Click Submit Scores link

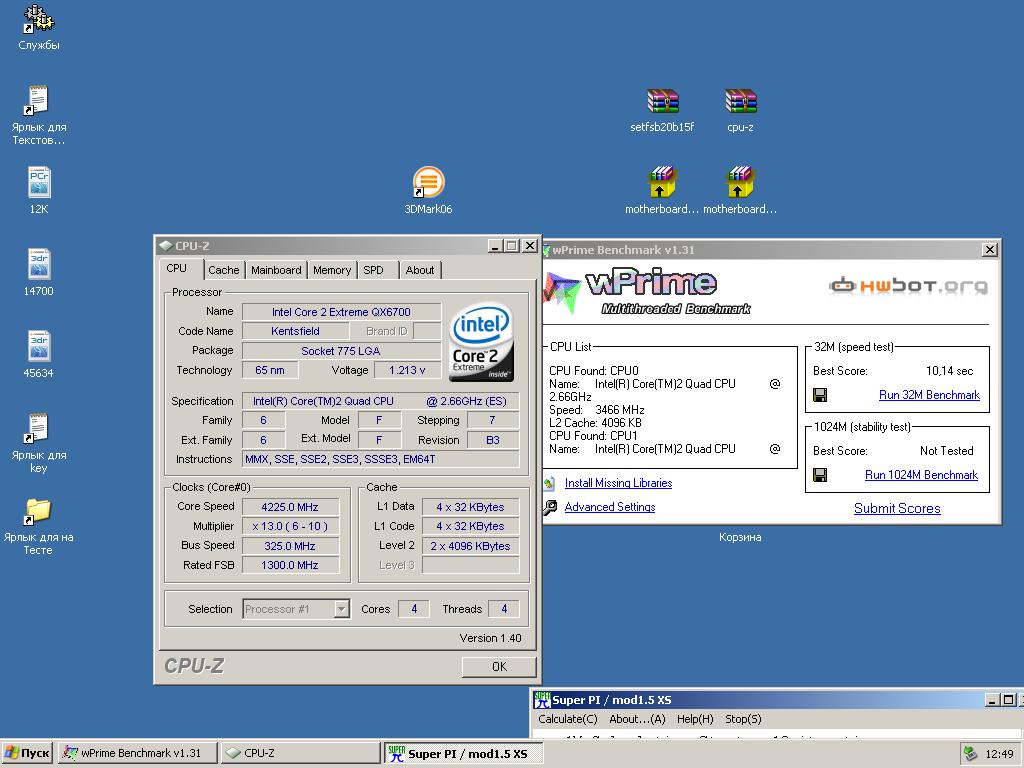click(897, 509)
